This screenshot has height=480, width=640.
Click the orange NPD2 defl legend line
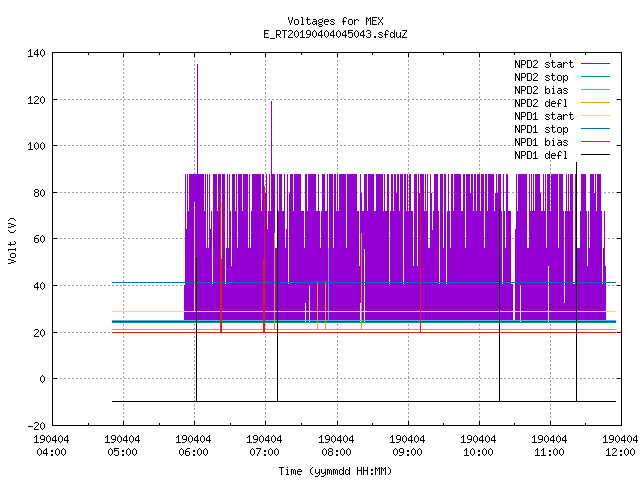(x=595, y=103)
